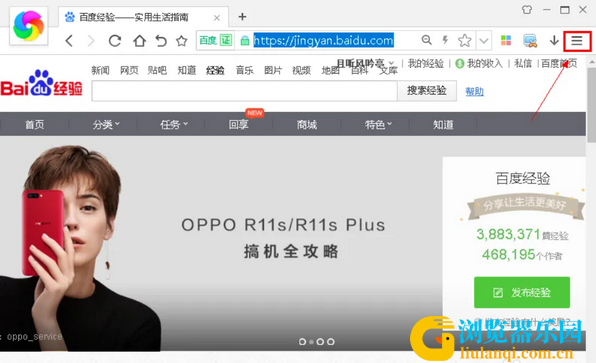Select the second banner carousel dot
Image resolution: width=596 pixels, height=363 pixels.
point(312,342)
